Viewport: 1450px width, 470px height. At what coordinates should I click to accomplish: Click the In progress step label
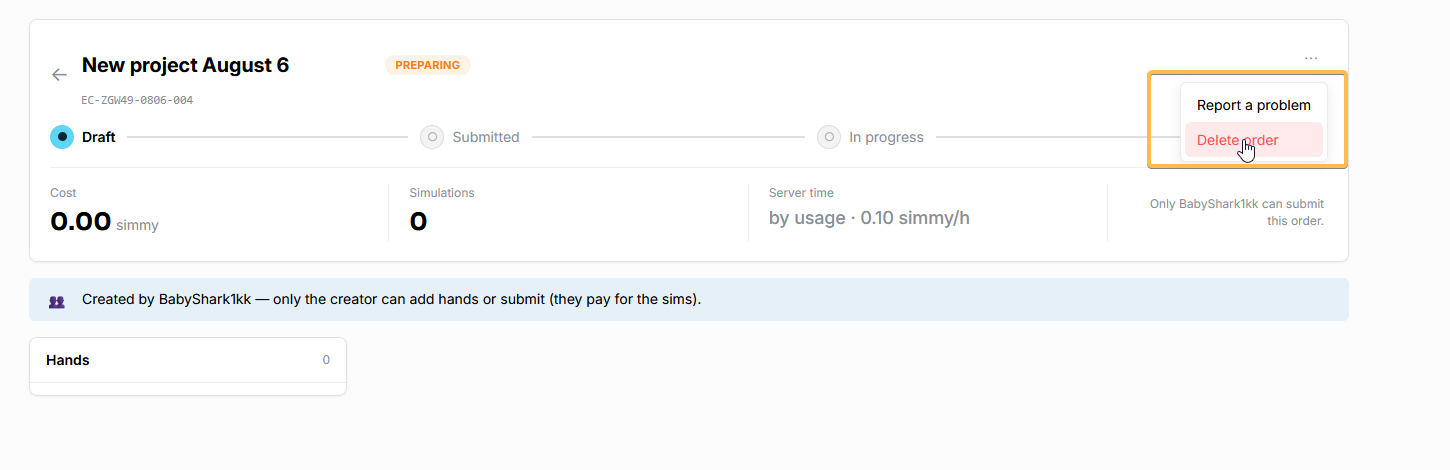[x=886, y=137]
